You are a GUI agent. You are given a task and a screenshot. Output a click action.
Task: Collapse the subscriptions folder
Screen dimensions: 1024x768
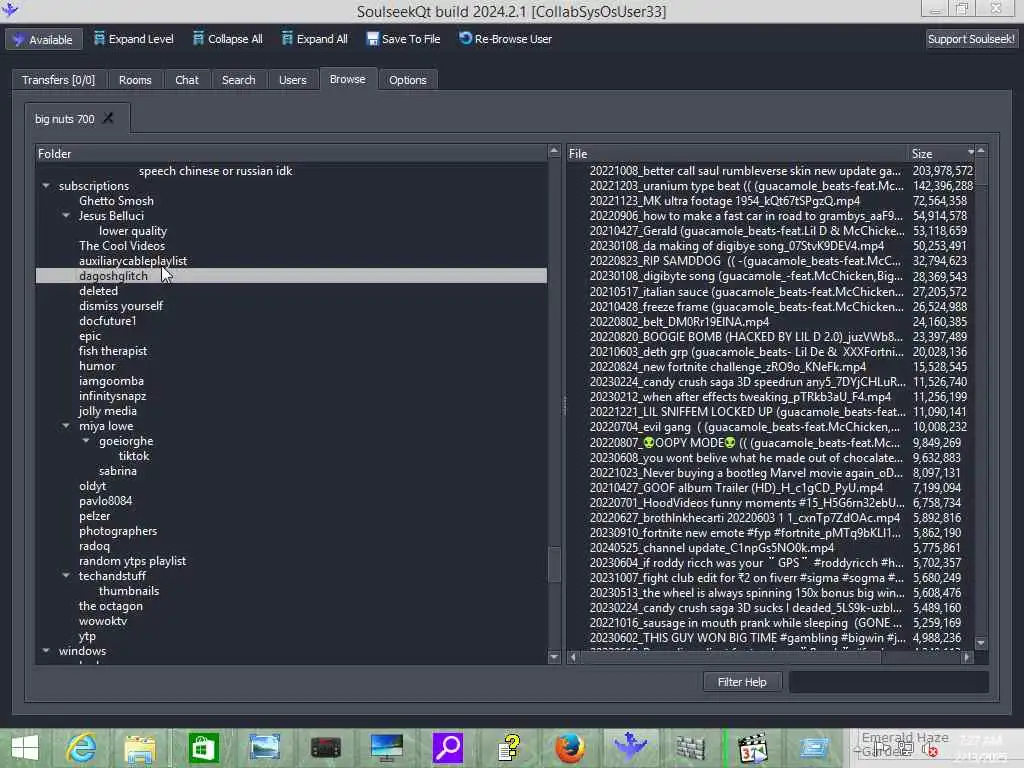tap(46, 186)
